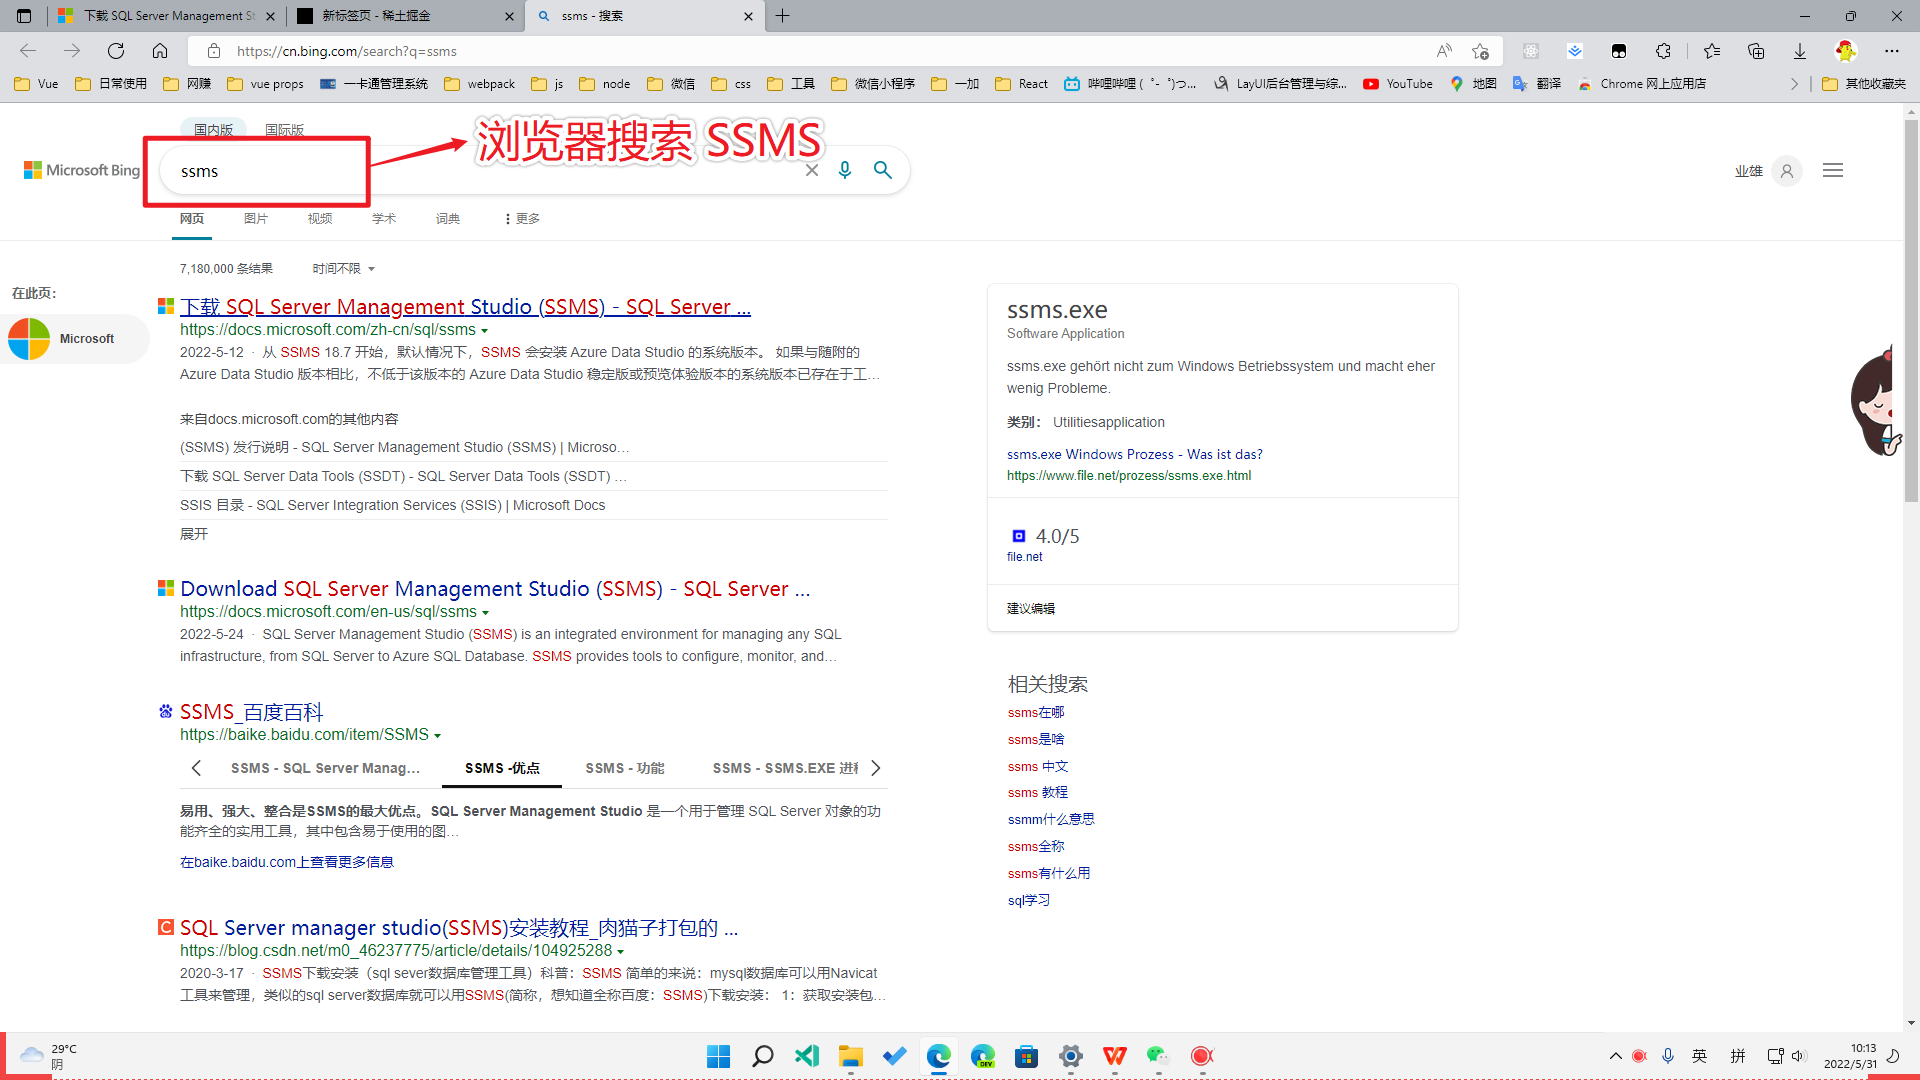The height and width of the screenshot is (1080, 1920).
Task: Expand the 时间不限 time filter dropdown
Action: point(343,269)
